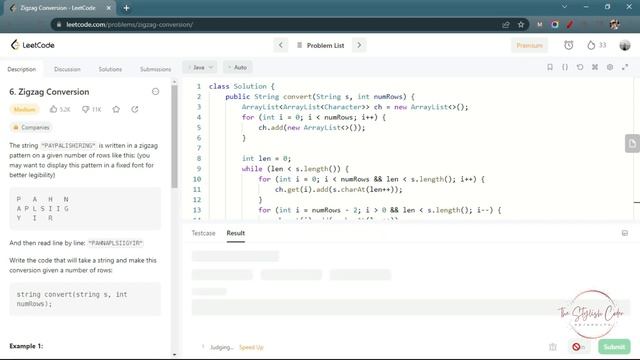
Task: Switch to the Result tab
Action: (x=236, y=233)
